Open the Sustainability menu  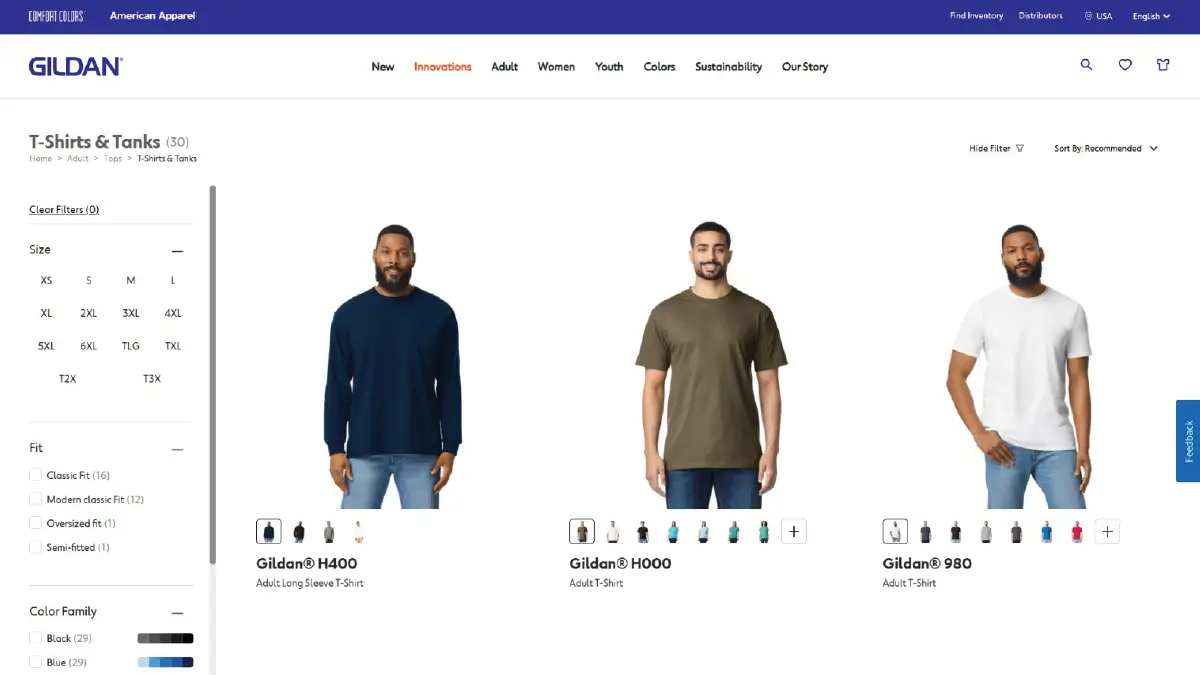click(728, 67)
